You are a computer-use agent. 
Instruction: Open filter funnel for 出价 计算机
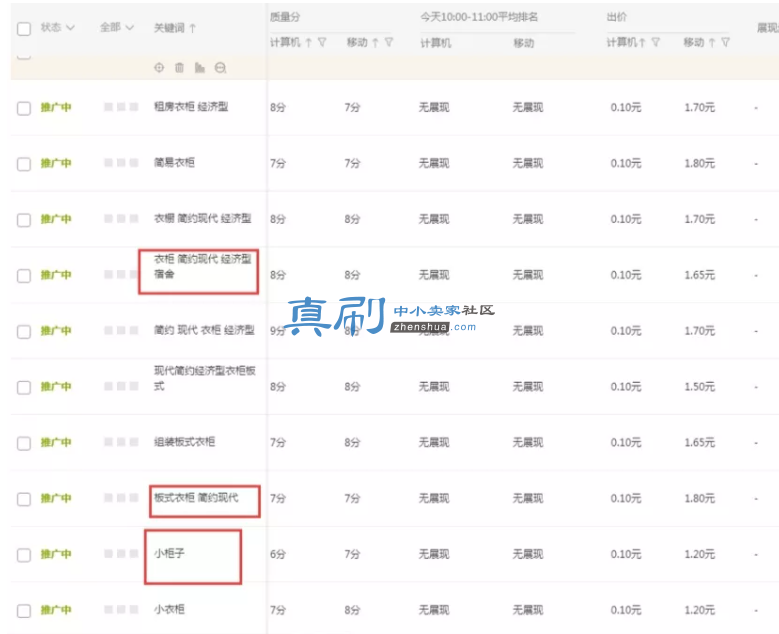[656, 42]
